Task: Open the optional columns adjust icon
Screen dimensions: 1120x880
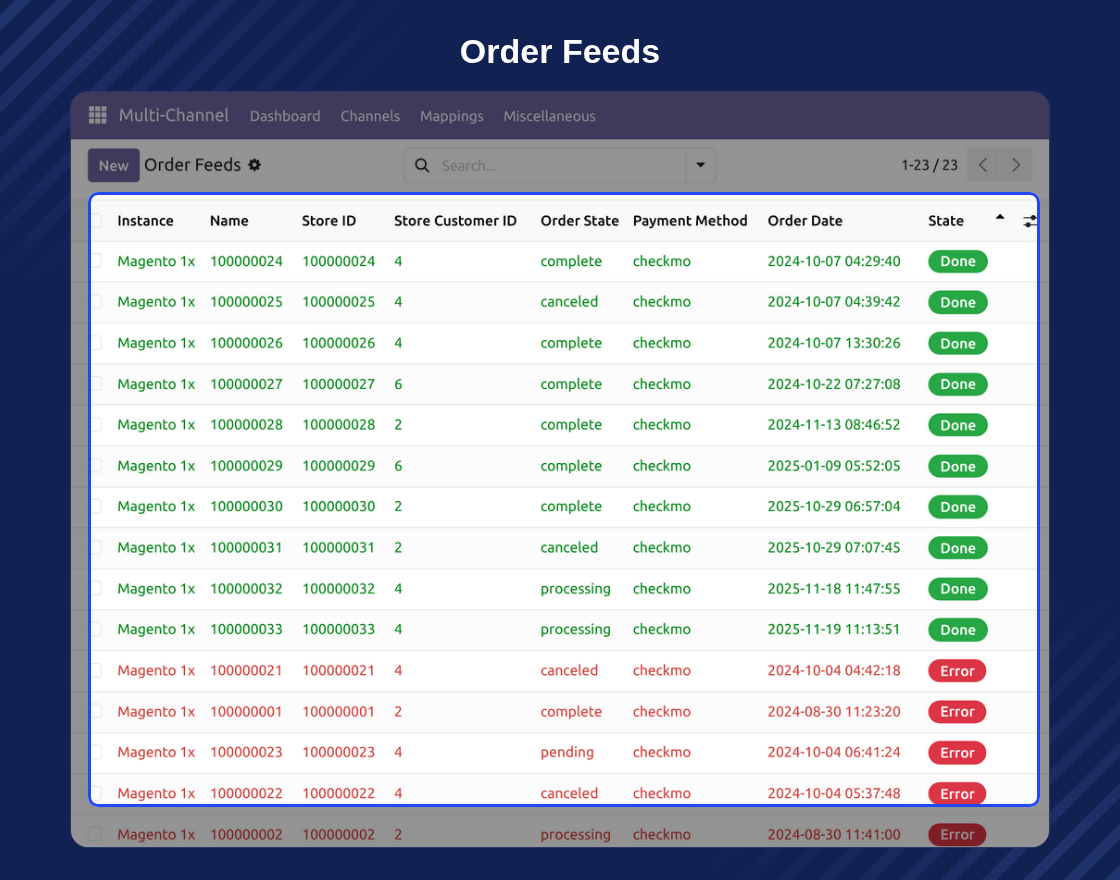Action: pyautogui.click(x=1029, y=221)
